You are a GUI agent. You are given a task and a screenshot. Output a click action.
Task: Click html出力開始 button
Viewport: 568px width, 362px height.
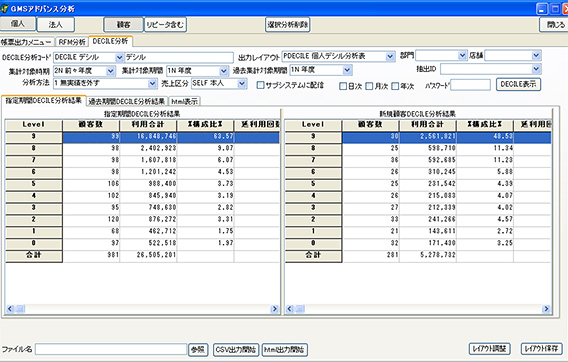point(285,350)
